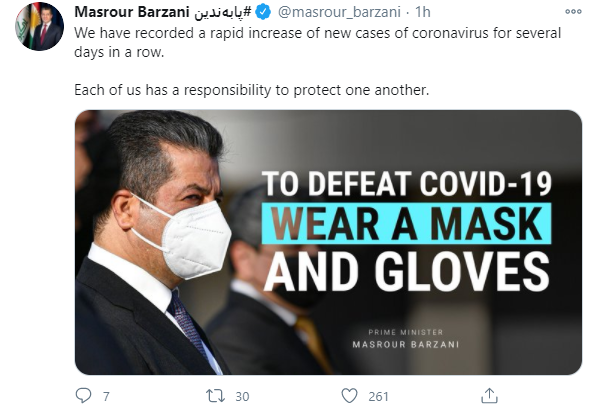Open the share tweet icon
The height and width of the screenshot is (412, 598).
coord(489,396)
